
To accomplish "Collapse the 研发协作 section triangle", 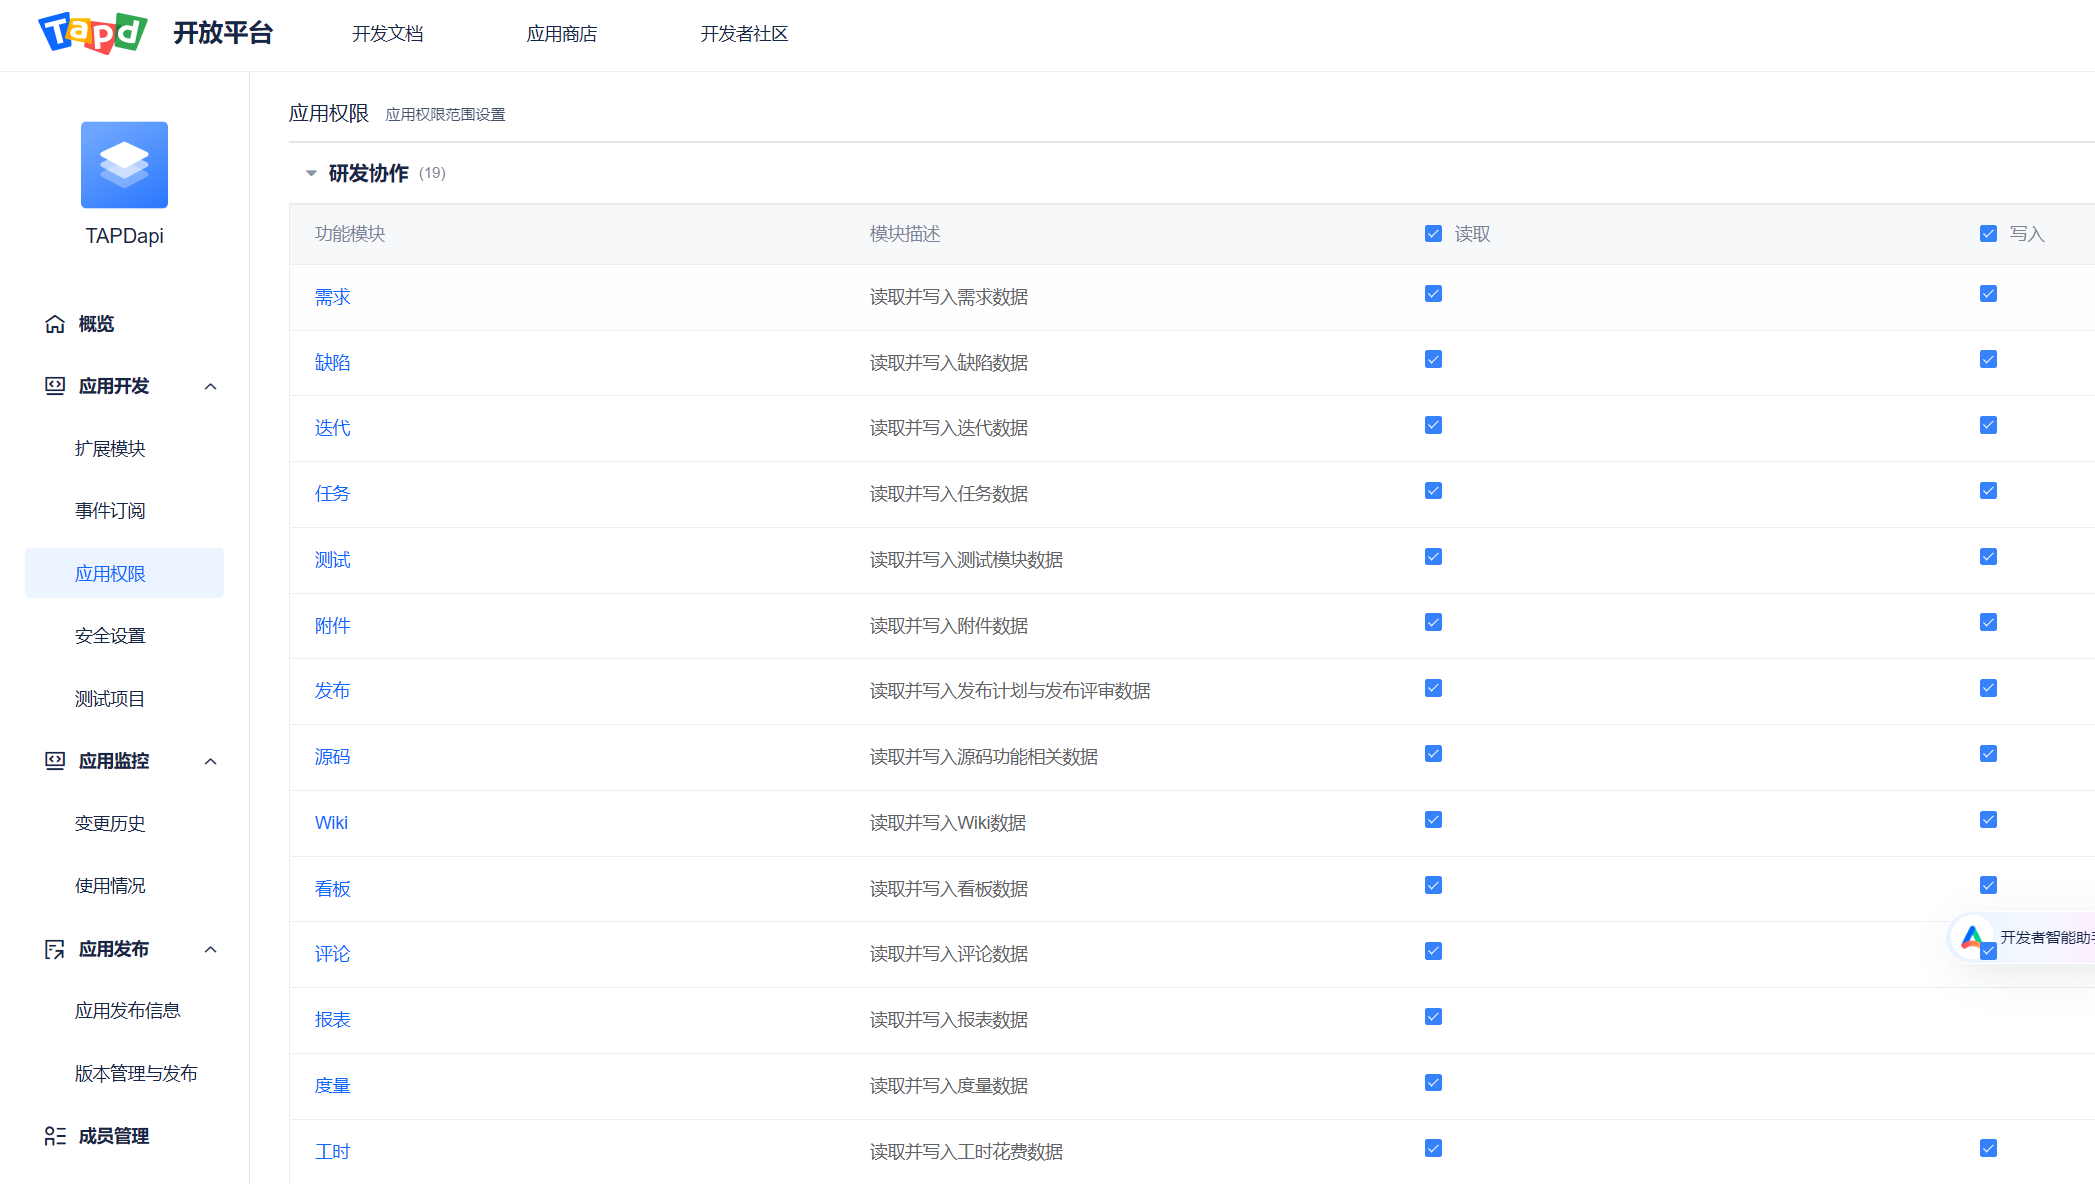I will pos(311,174).
